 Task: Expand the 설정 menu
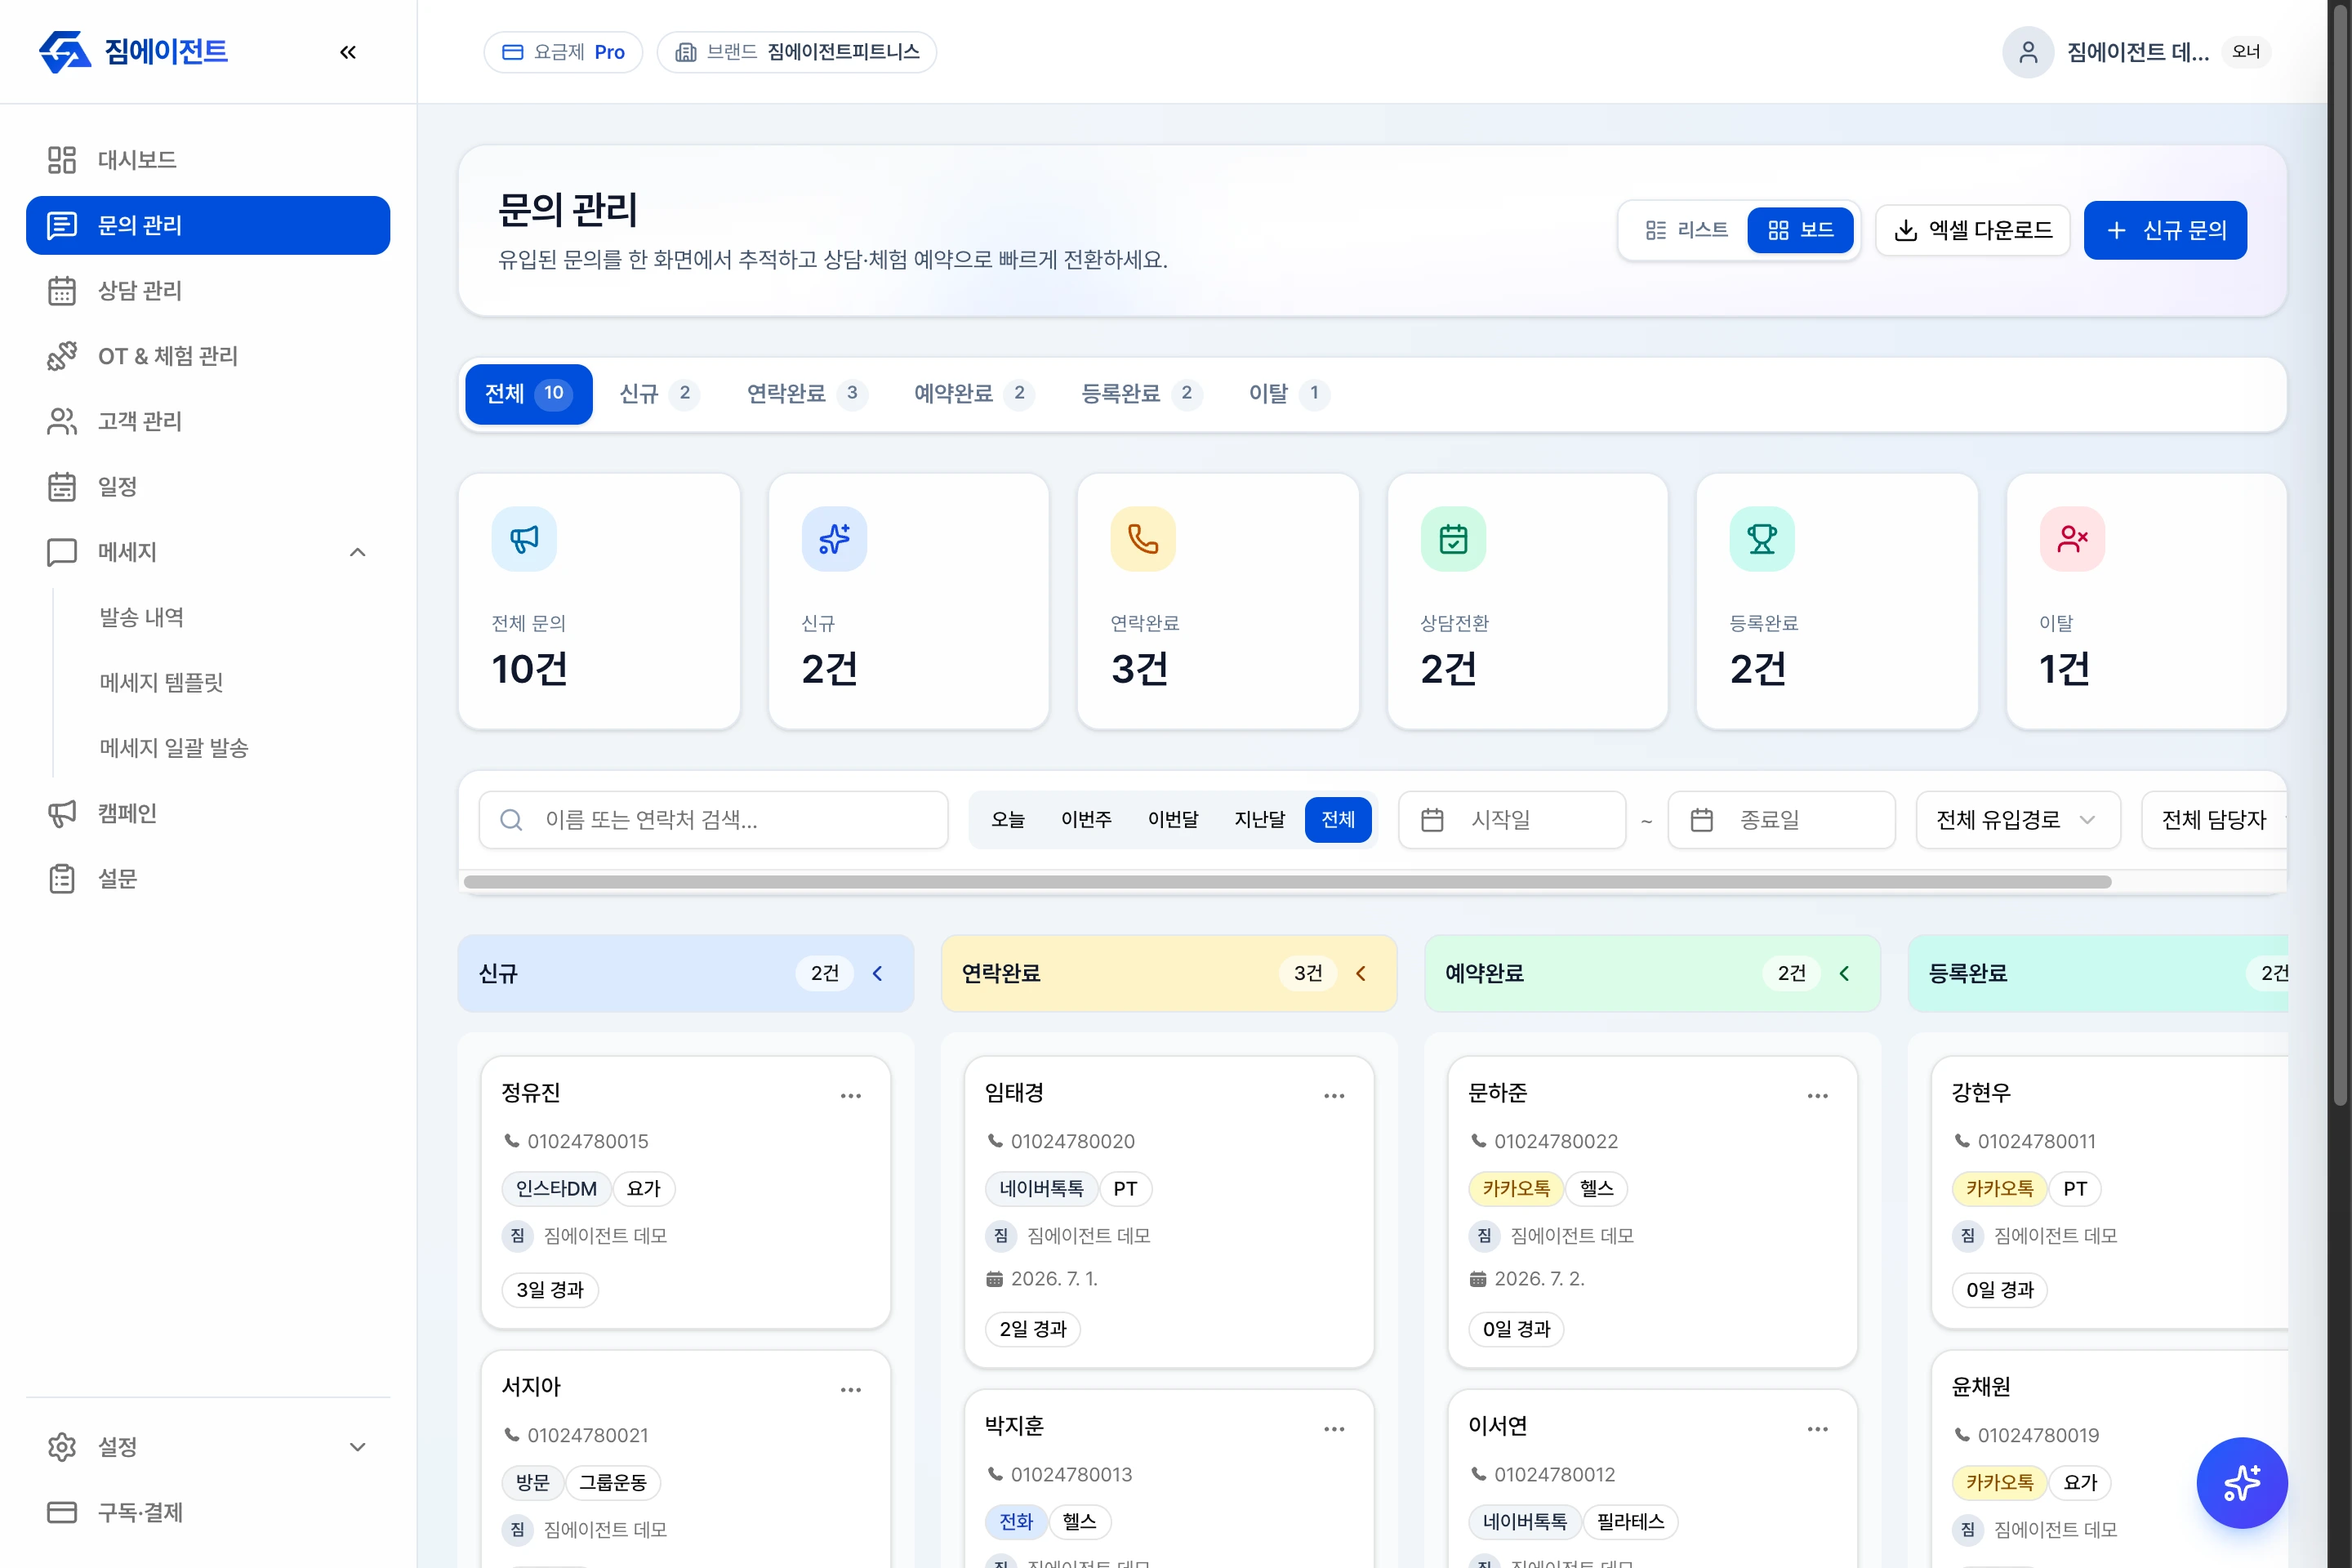[x=208, y=1447]
